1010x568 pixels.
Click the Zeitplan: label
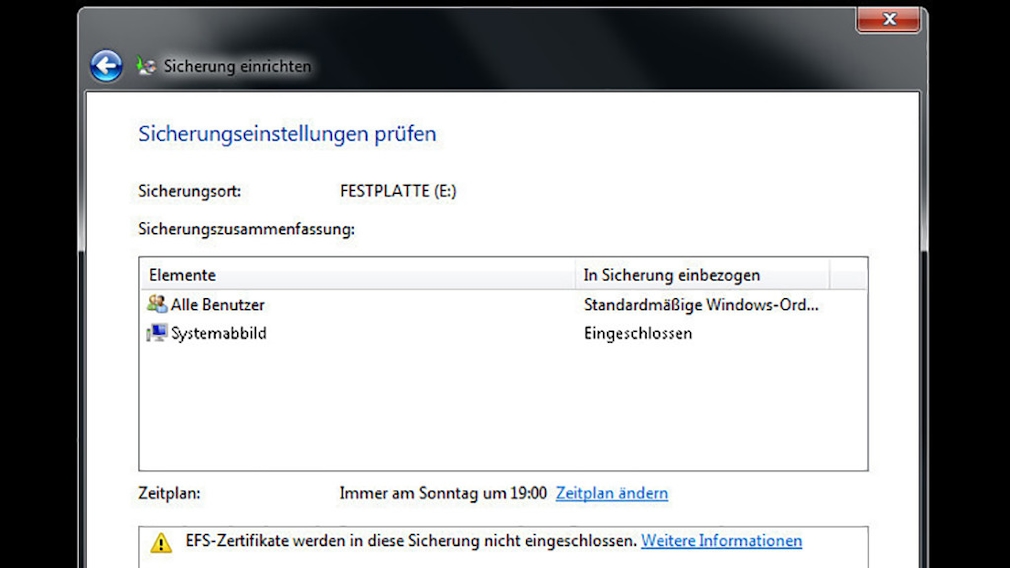pos(169,493)
